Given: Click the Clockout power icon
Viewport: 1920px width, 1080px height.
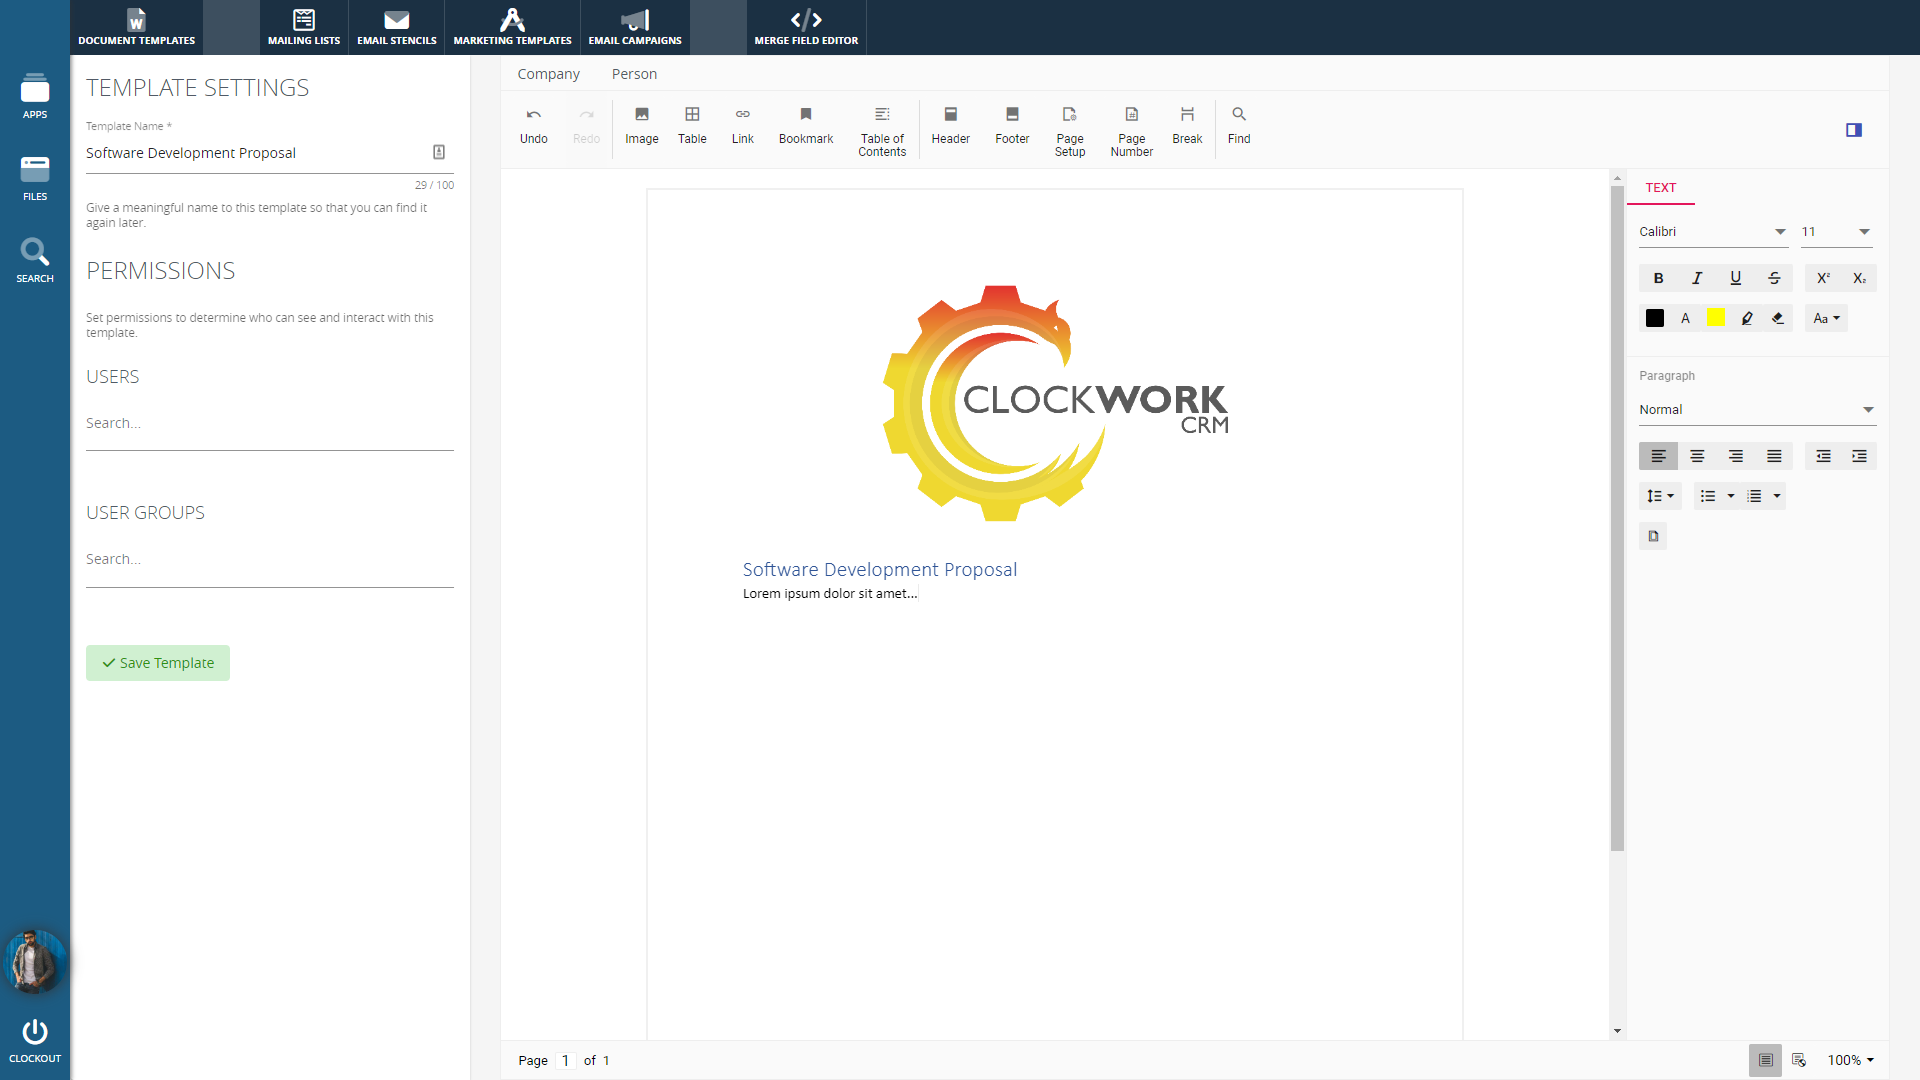Looking at the screenshot, I should [x=35, y=1032].
